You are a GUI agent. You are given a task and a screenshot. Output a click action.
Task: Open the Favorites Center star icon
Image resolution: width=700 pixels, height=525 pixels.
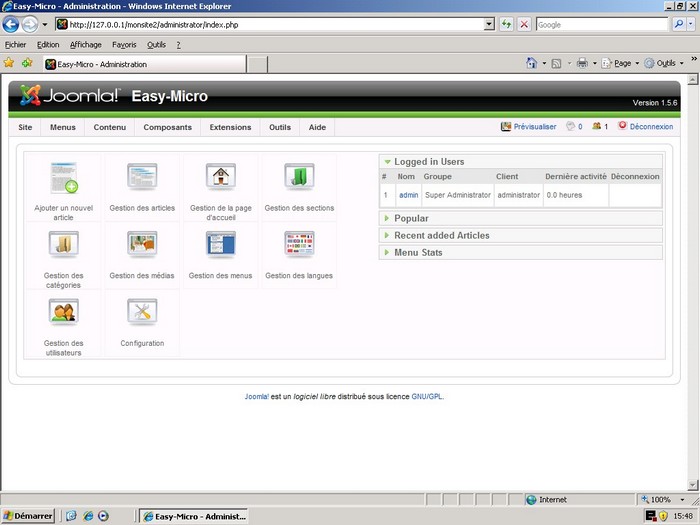click(9, 63)
